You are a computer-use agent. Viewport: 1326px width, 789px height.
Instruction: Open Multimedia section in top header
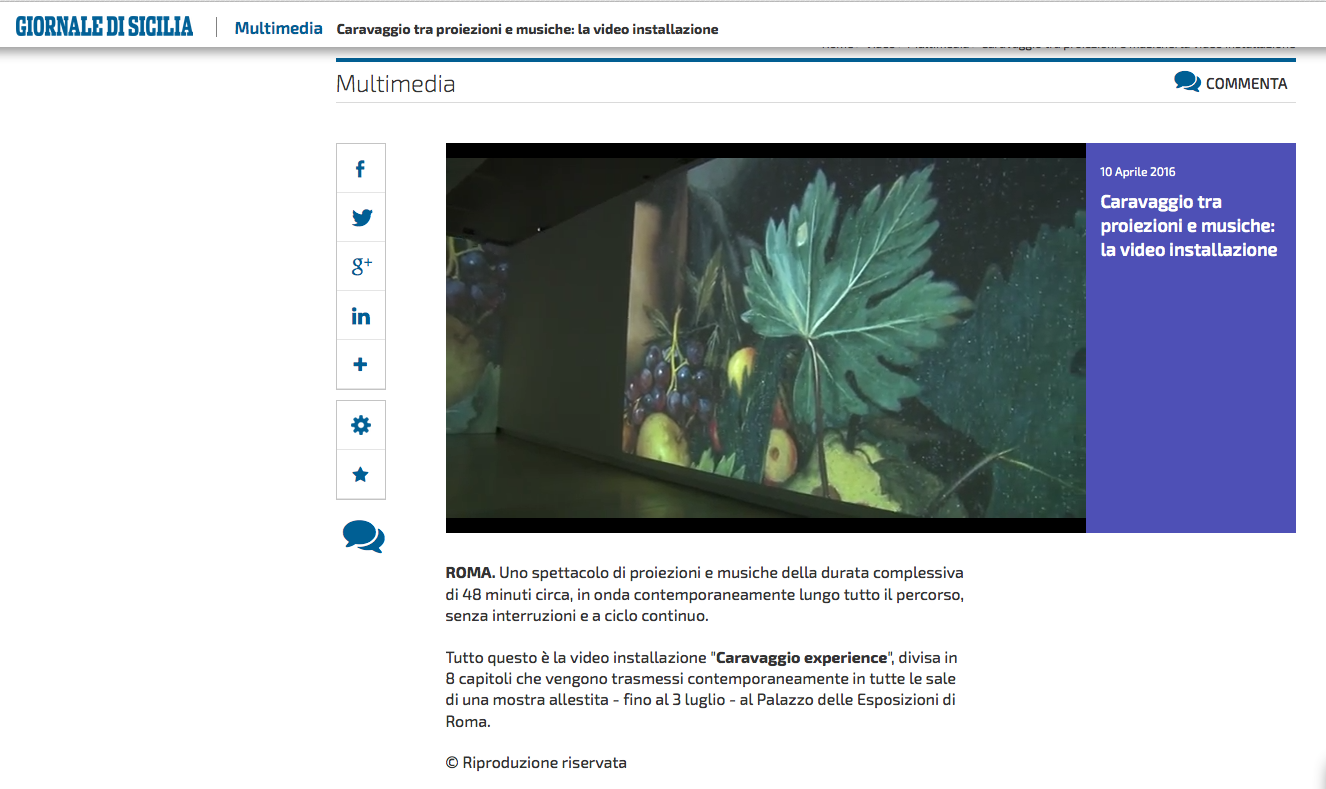click(278, 28)
